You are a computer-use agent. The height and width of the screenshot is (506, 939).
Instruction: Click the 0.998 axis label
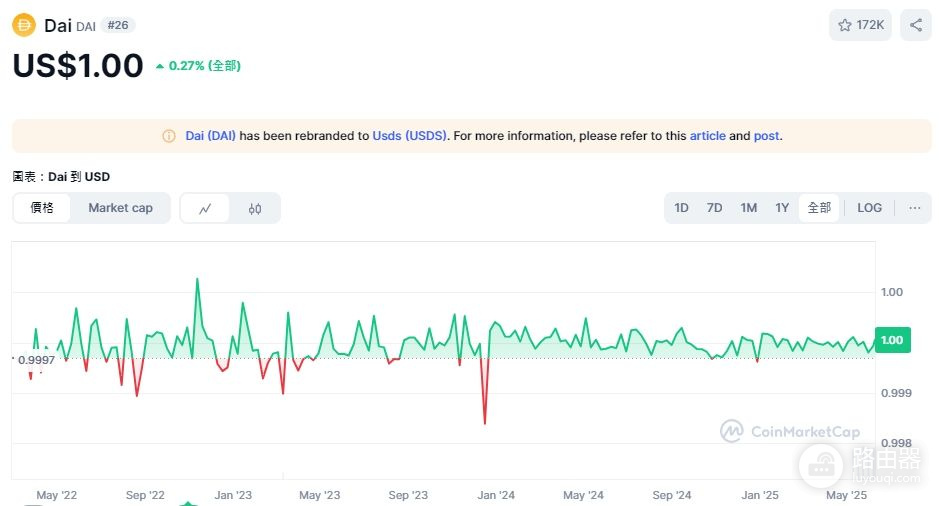coord(896,443)
